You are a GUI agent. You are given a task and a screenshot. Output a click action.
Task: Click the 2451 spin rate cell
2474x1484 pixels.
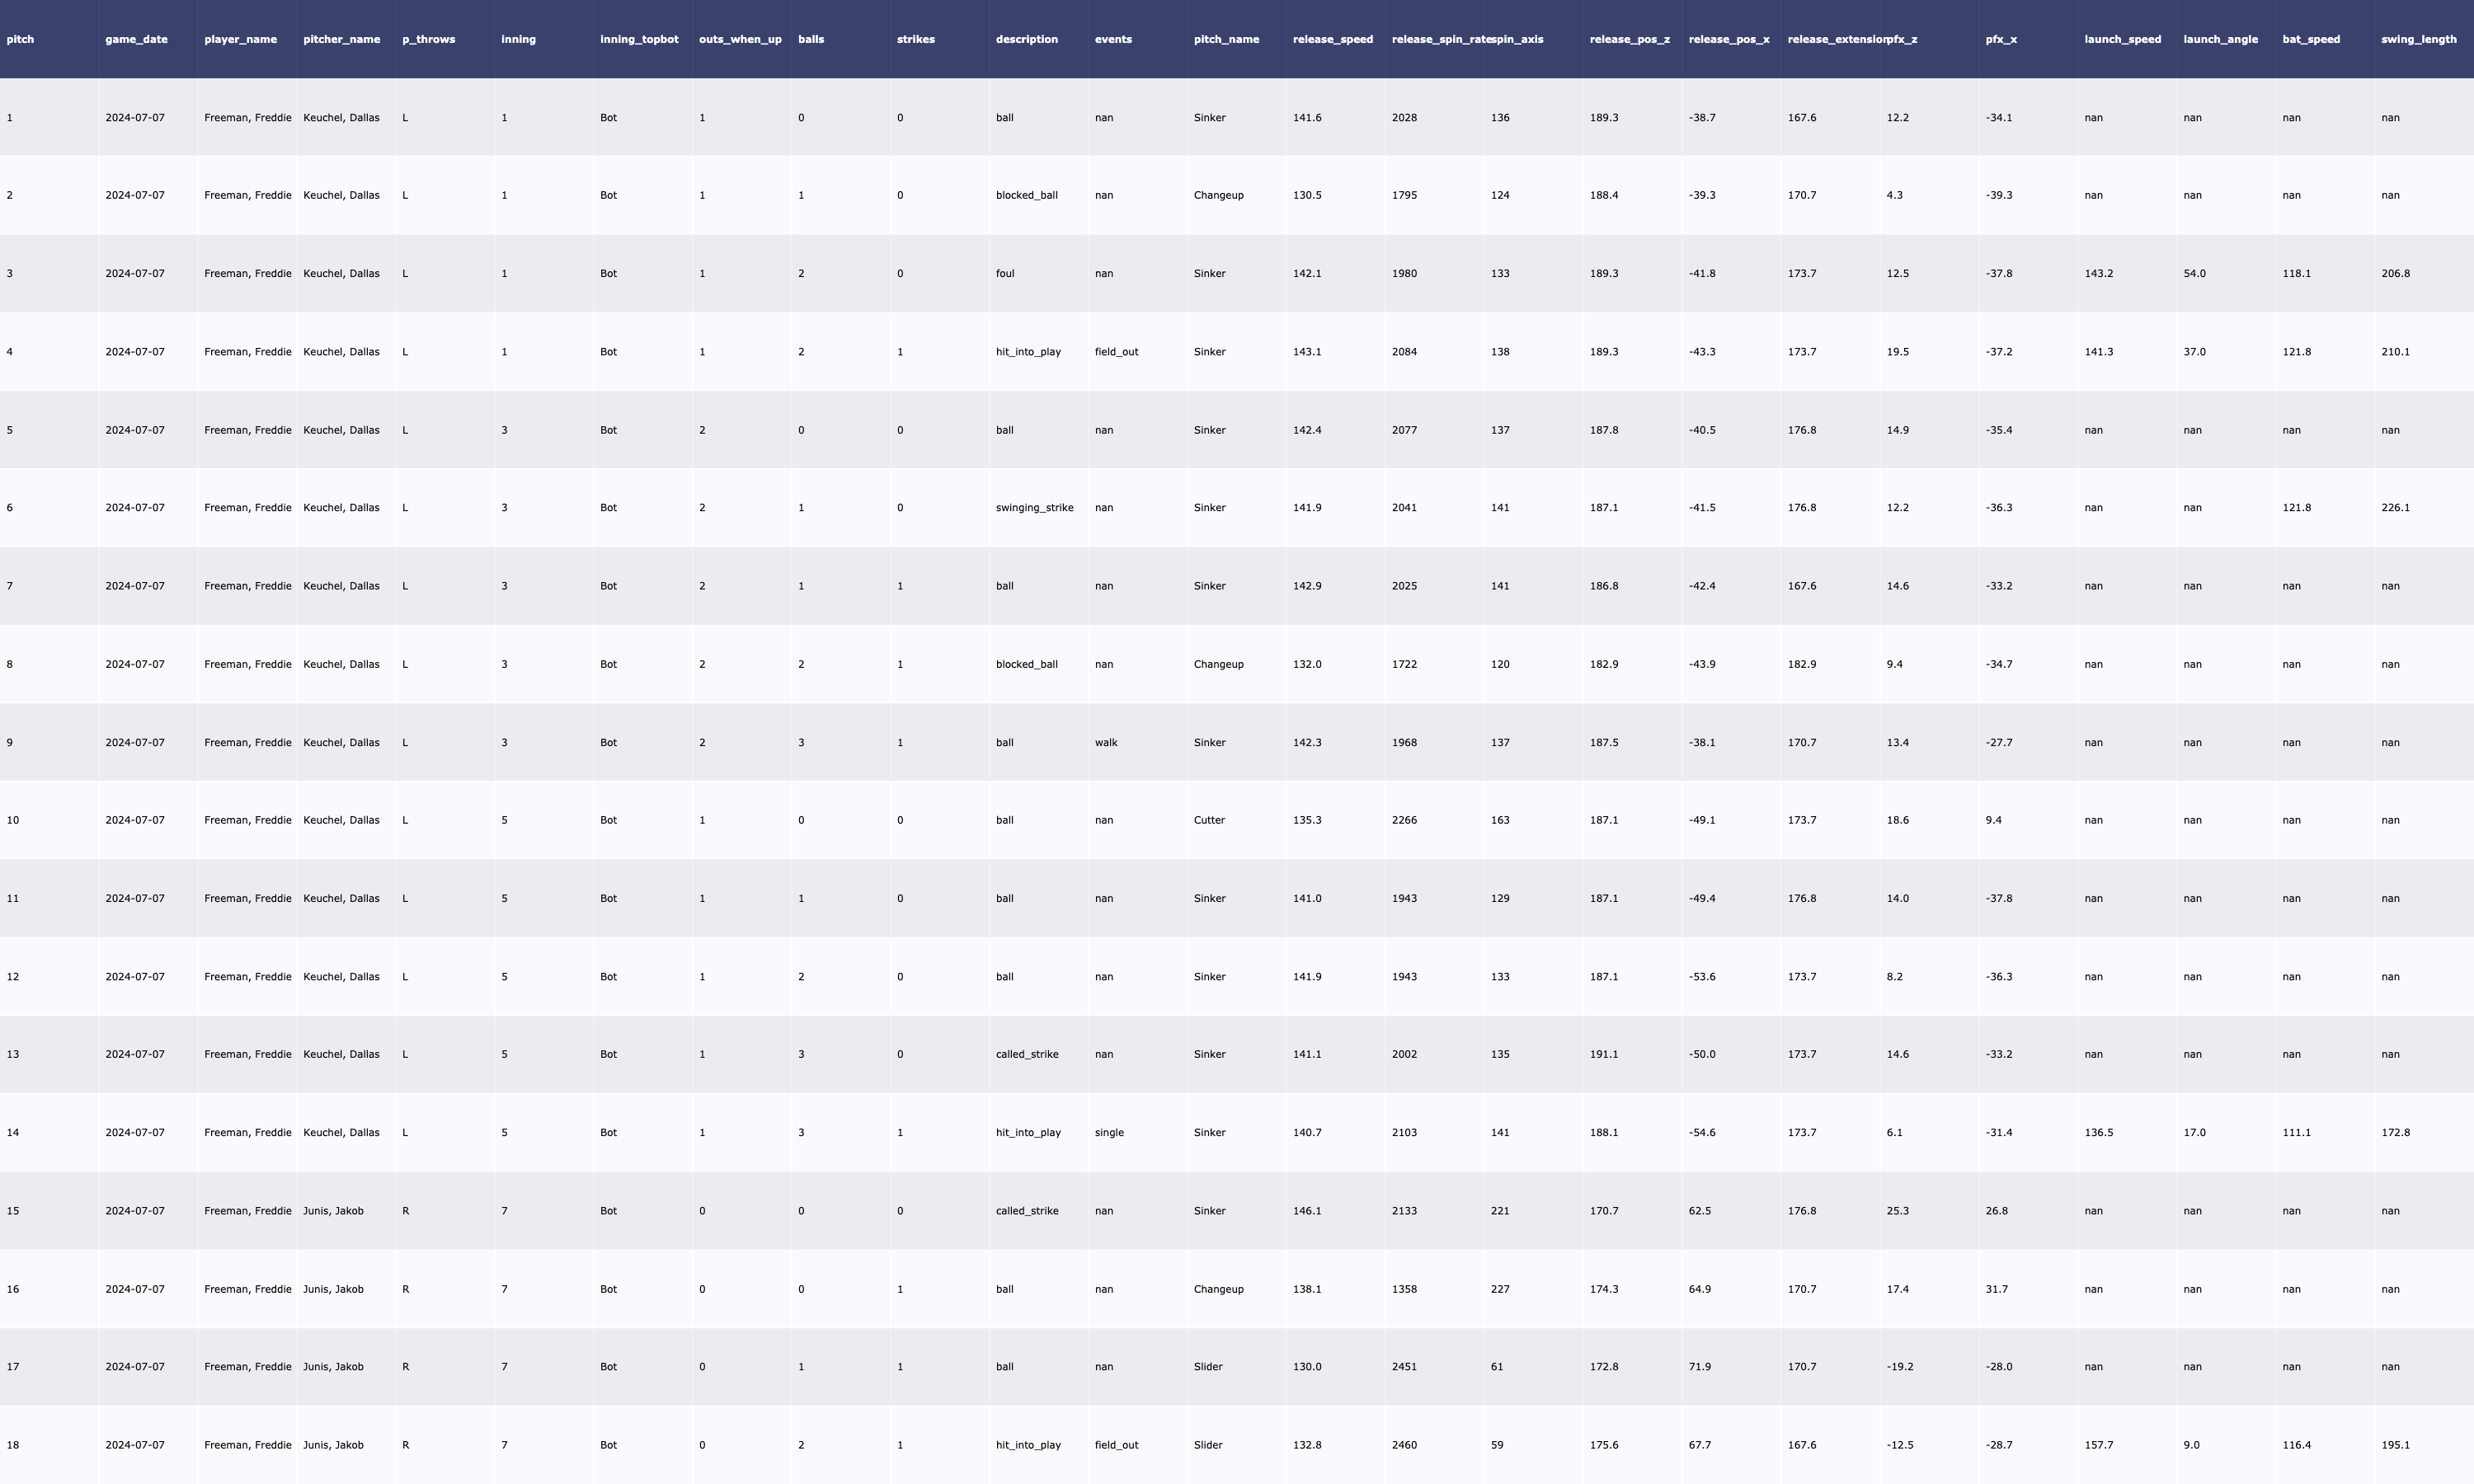click(1404, 1367)
